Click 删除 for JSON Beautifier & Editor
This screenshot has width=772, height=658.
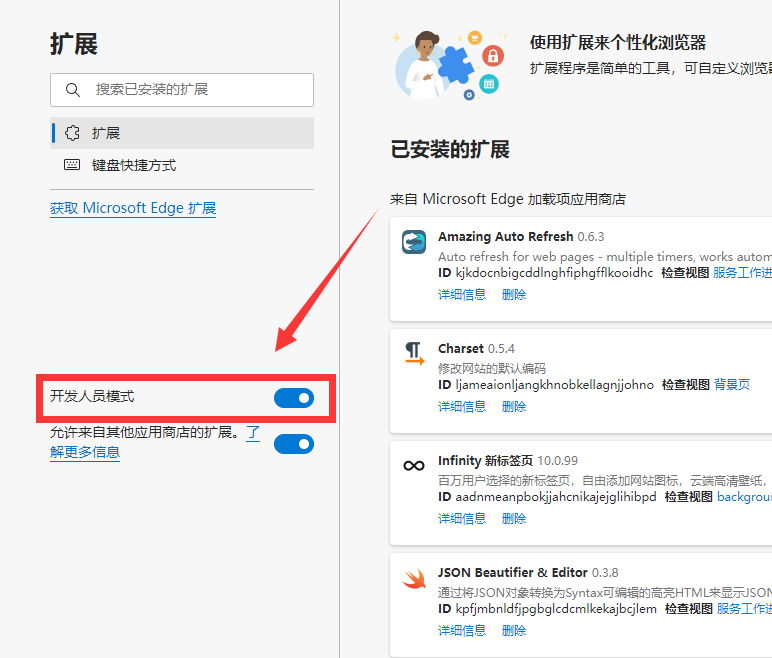(514, 630)
